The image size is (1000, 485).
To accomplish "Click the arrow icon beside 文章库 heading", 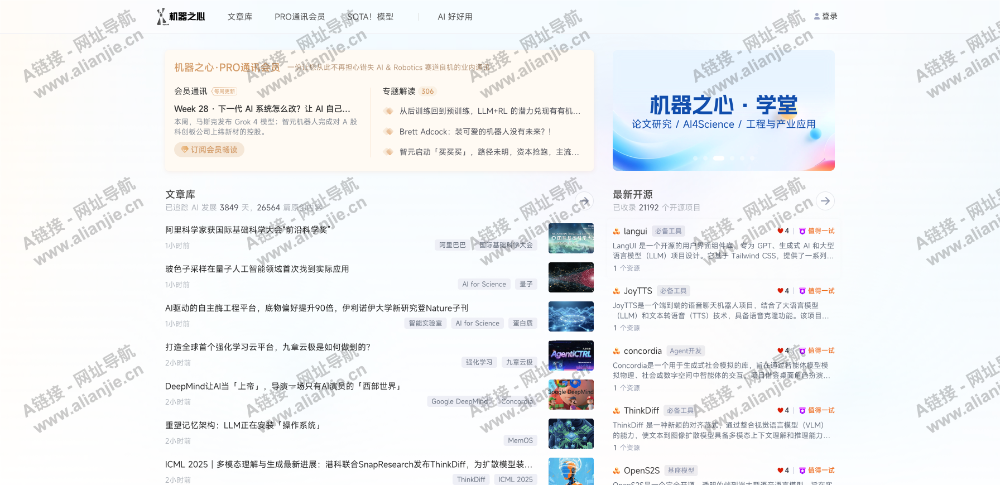I will [585, 201].
